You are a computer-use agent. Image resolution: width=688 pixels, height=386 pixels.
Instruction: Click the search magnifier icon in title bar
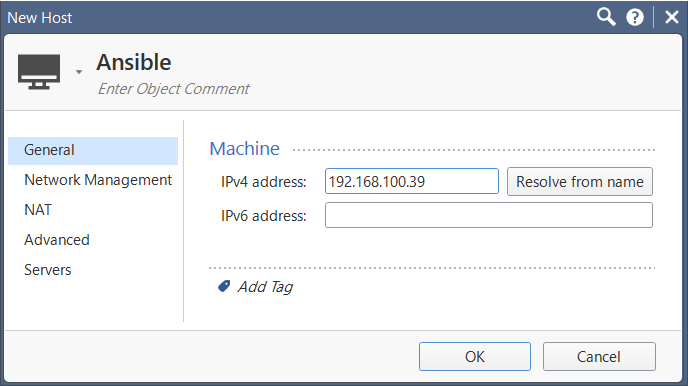point(606,18)
